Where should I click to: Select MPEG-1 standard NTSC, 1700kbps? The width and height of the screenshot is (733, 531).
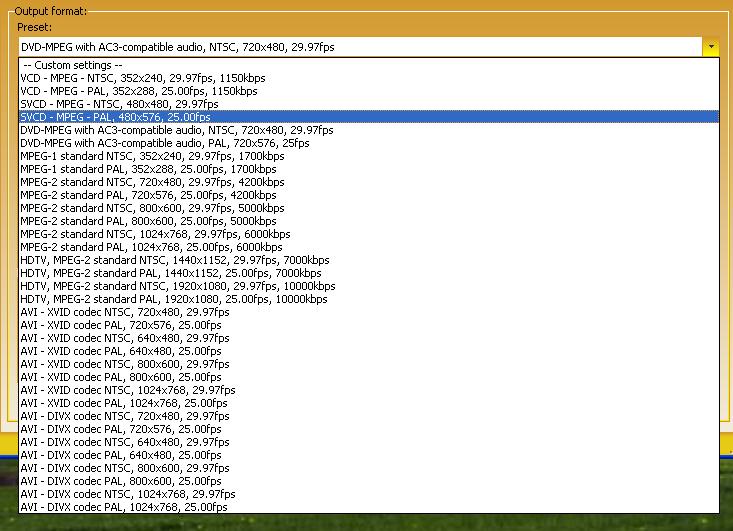pyautogui.click(x=369, y=156)
